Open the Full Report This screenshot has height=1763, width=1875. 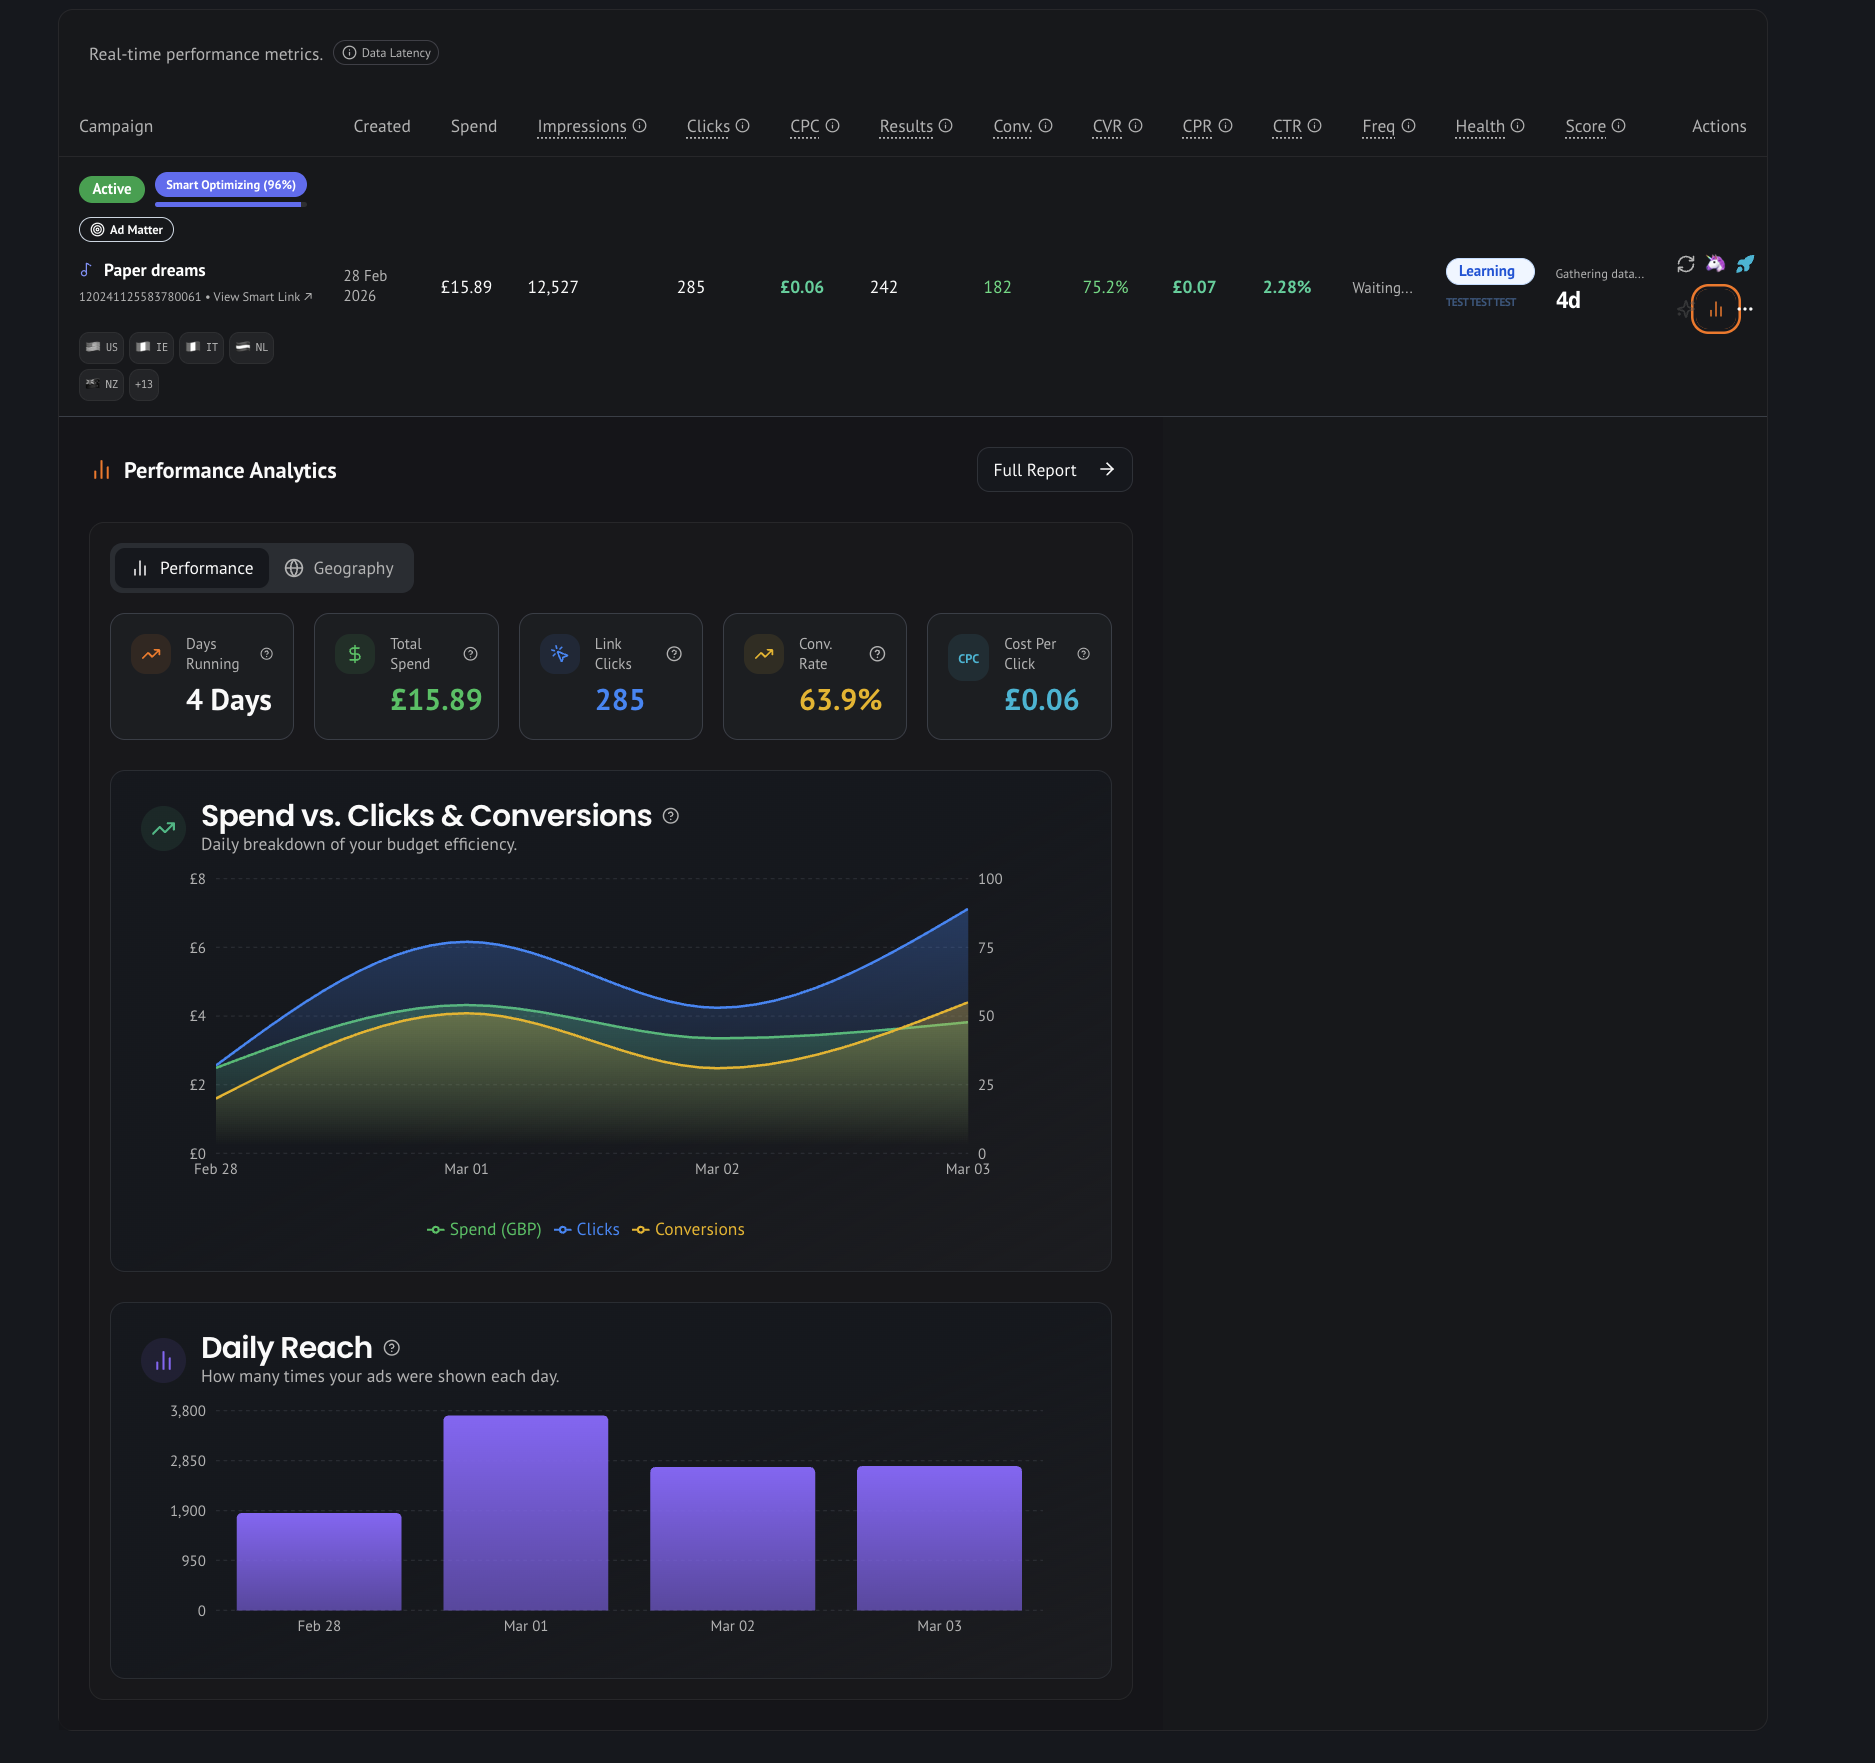[1053, 469]
